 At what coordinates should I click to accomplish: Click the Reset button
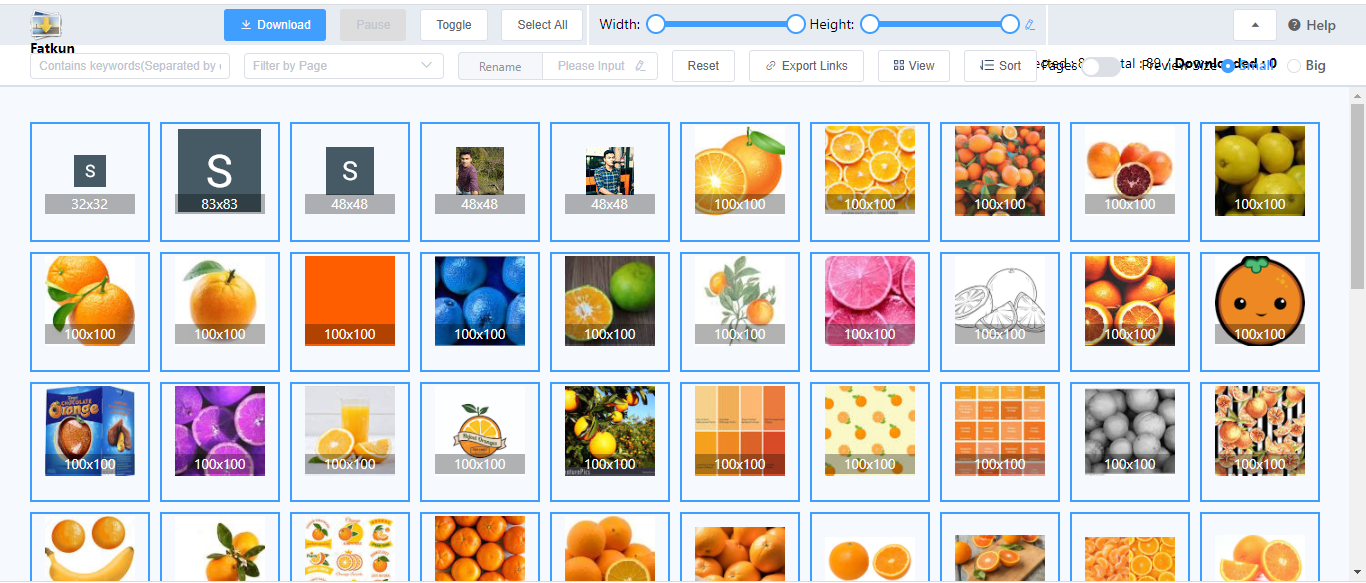pyautogui.click(x=703, y=66)
